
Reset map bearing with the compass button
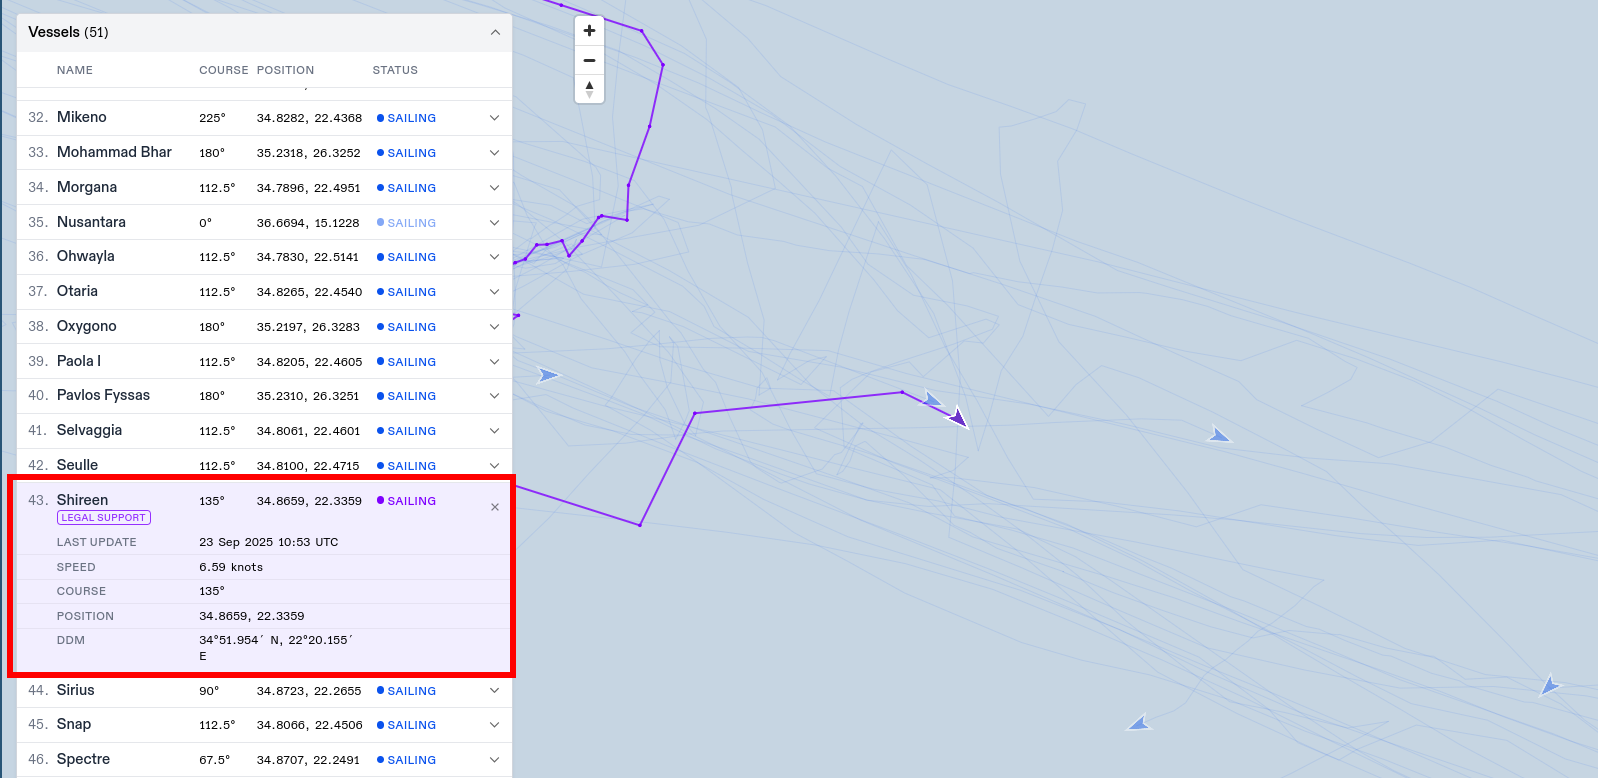(x=589, y=89)
